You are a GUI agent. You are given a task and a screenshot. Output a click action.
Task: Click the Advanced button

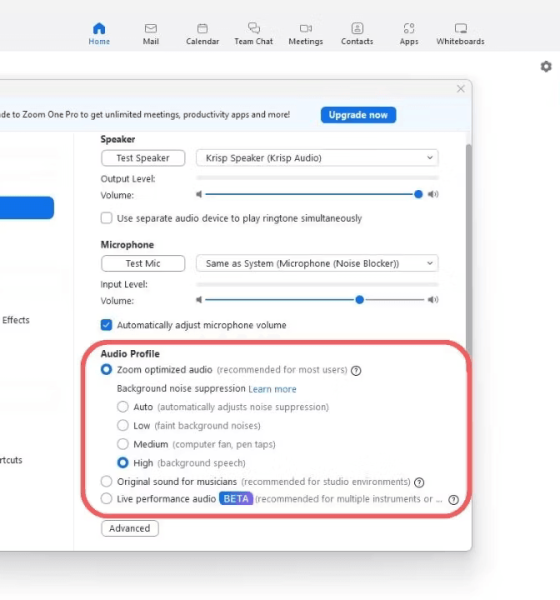130,528
